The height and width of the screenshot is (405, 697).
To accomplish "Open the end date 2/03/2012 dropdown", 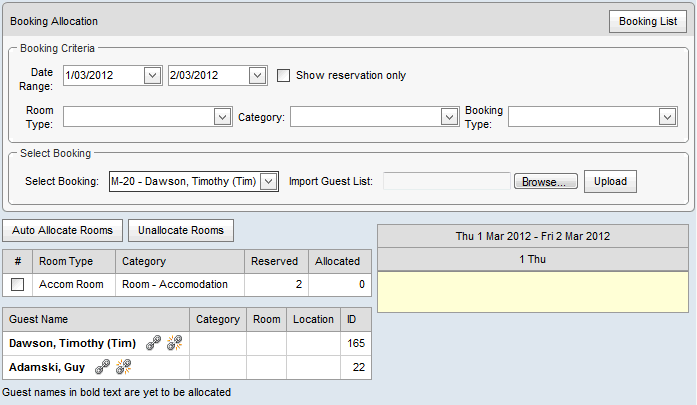I will point(257,75).
